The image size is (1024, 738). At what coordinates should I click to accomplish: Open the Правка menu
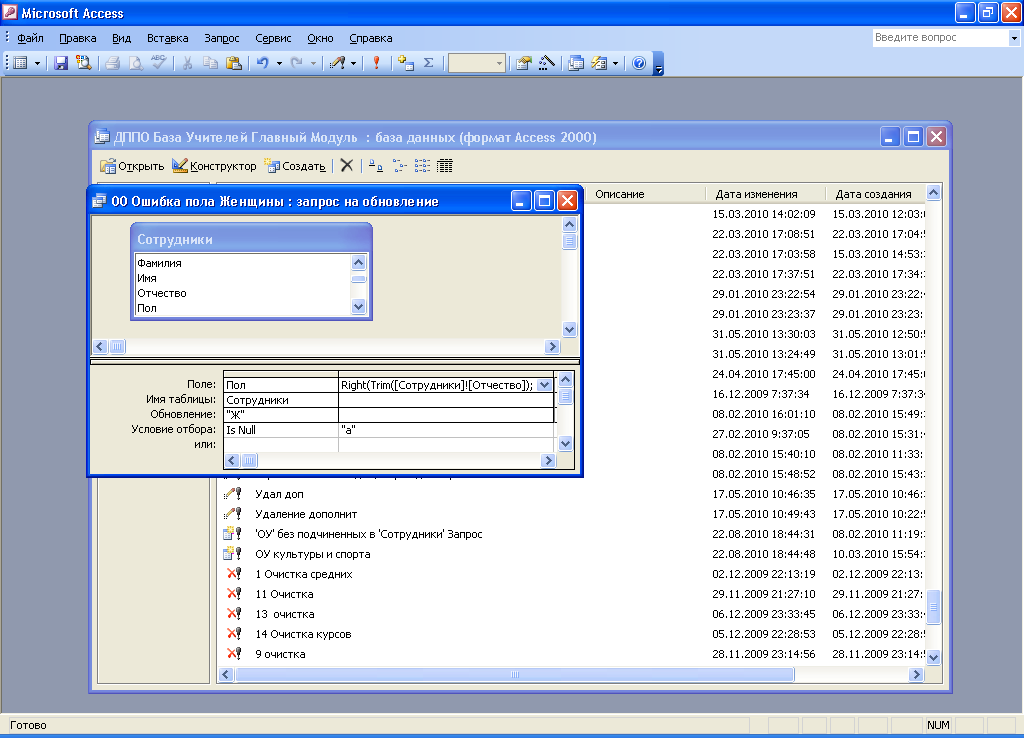tap(78, 38)
